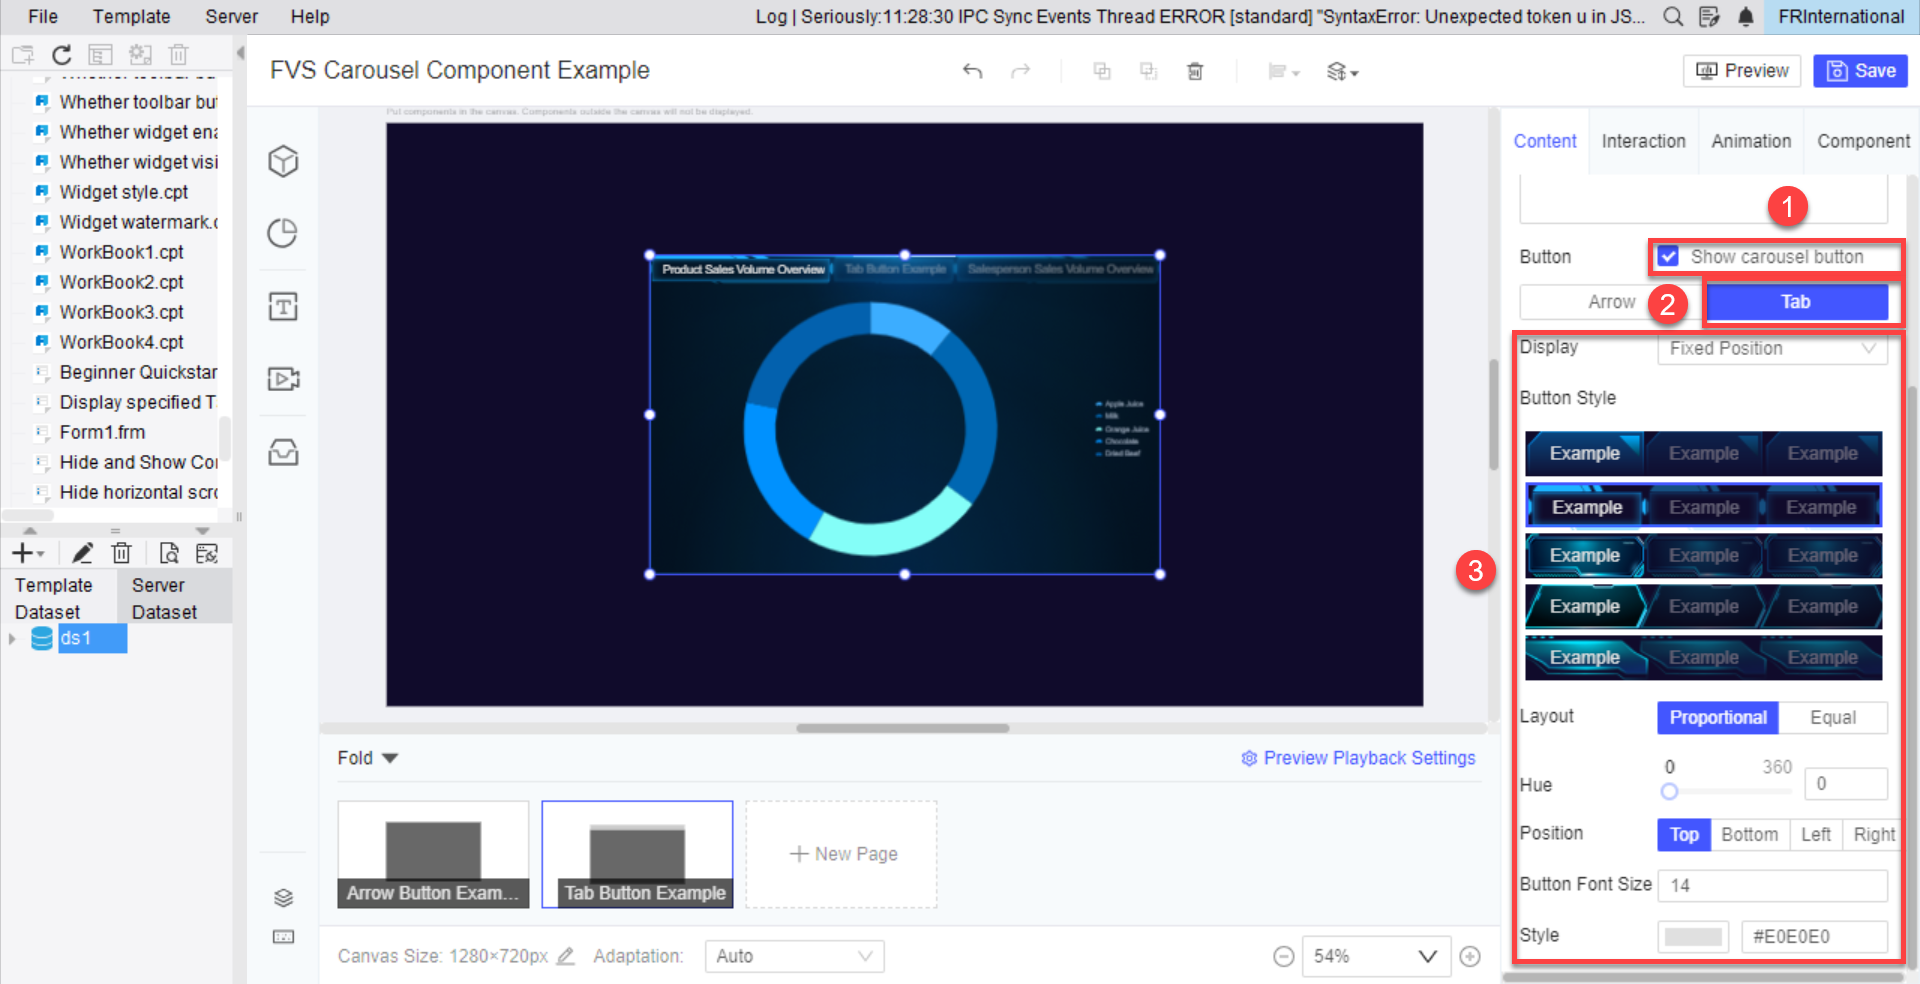This screenshot has height=984, width=1920.
Task: Click the delete icon in file panel toolbar
Action: tap(178, 55)
